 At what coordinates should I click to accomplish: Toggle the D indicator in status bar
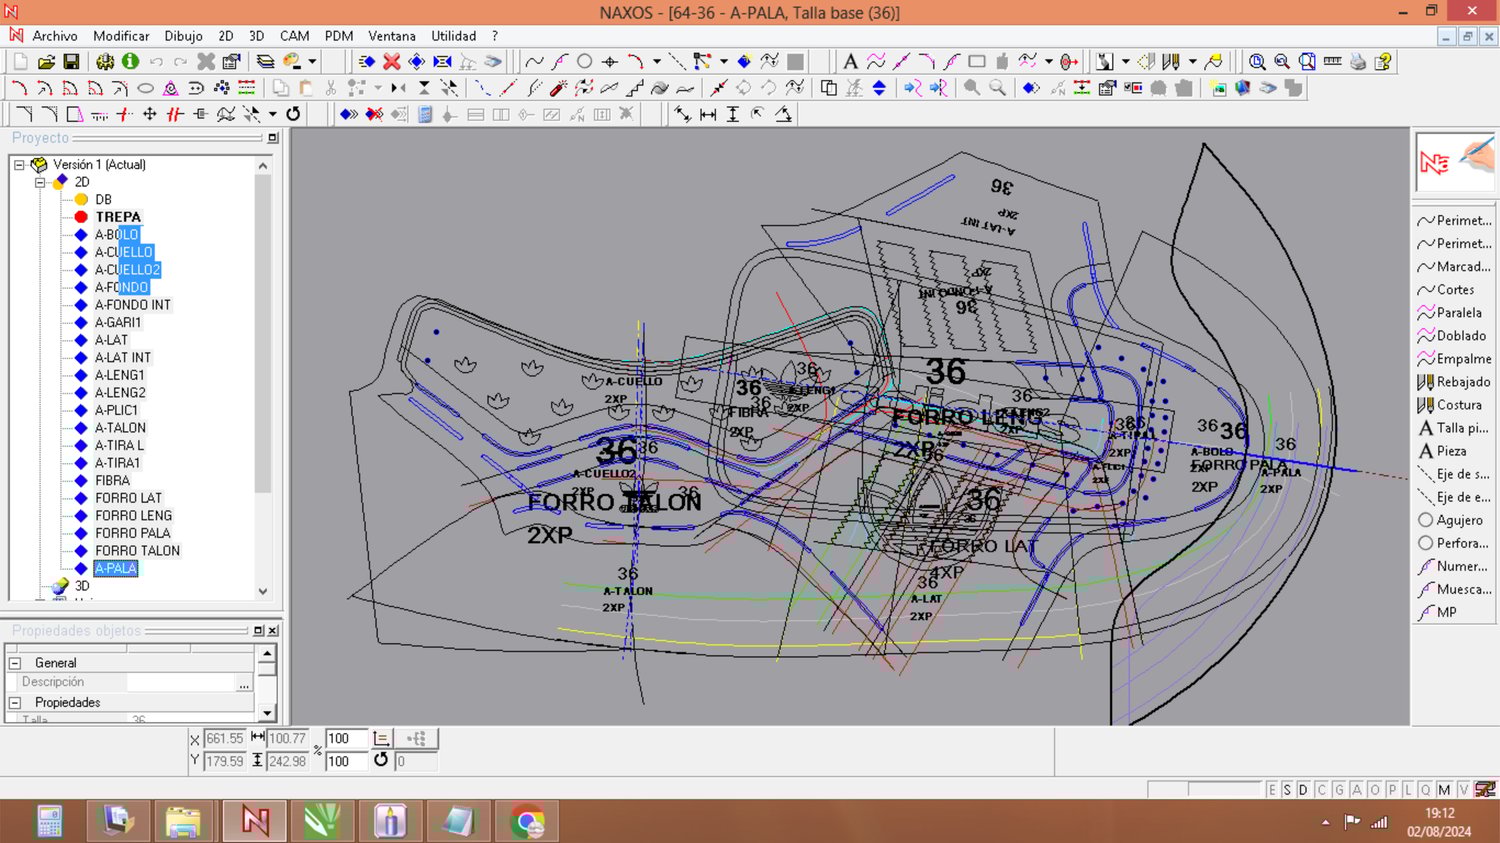(1303, 790)
